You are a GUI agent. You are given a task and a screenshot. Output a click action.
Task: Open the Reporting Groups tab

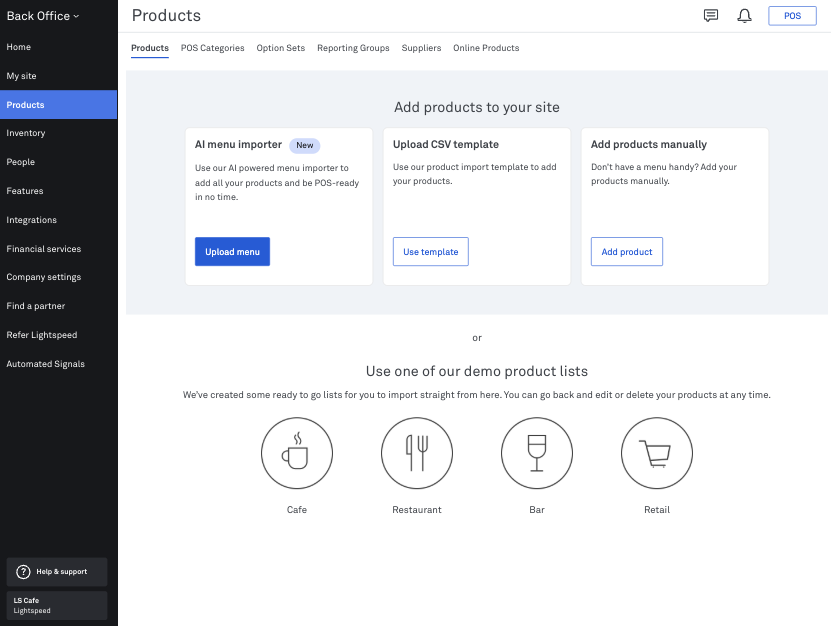pyautogui.click(x=353, y=48)
